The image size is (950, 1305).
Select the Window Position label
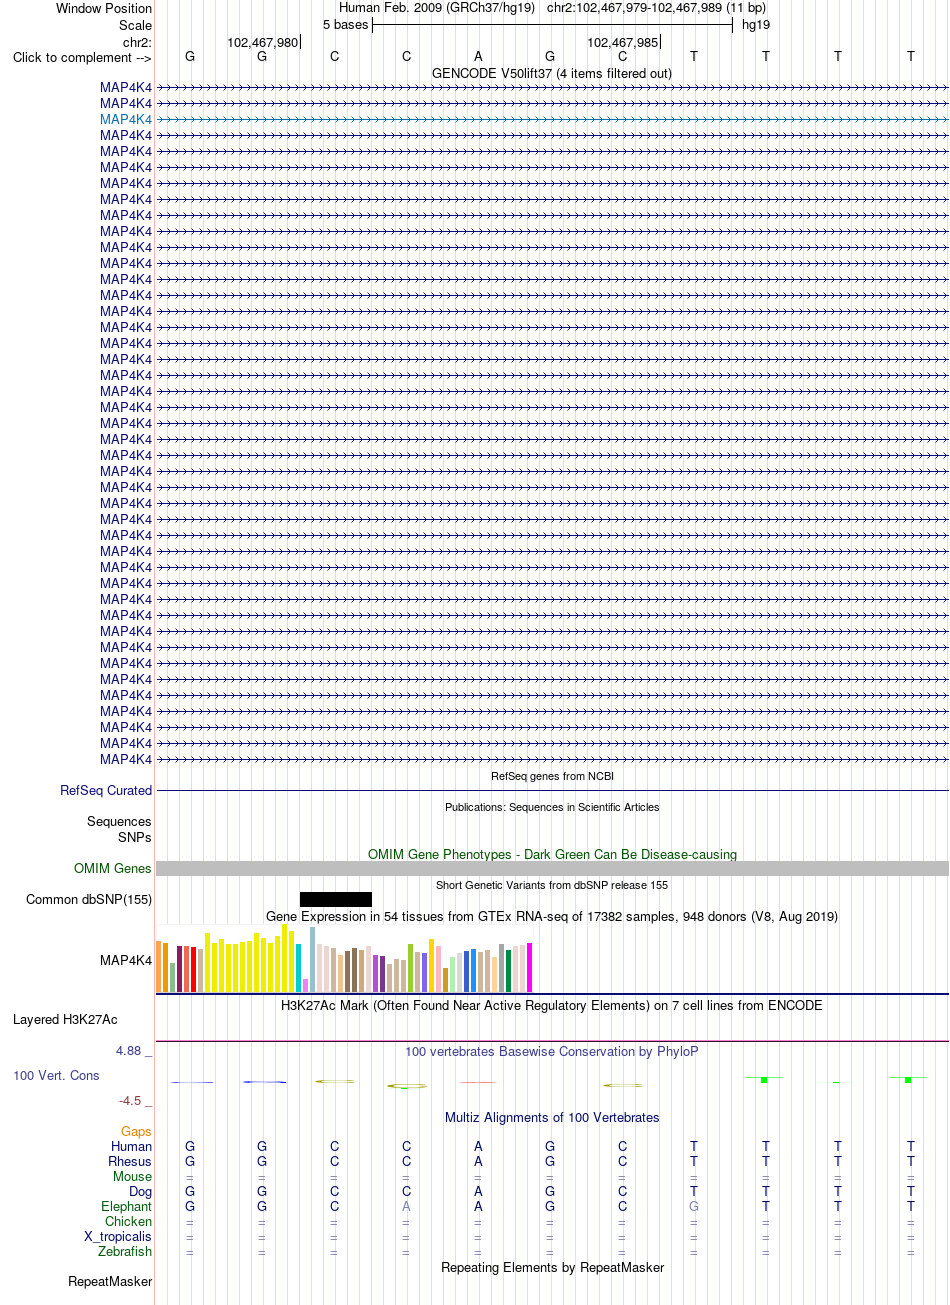pos(104,8)
